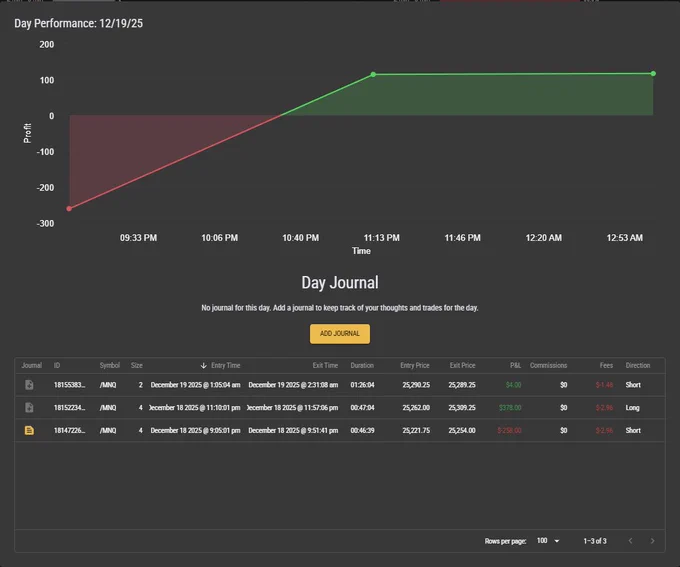The image size is (680, 567).
Task: Click entry price 25,262.00
Action: 416,407
